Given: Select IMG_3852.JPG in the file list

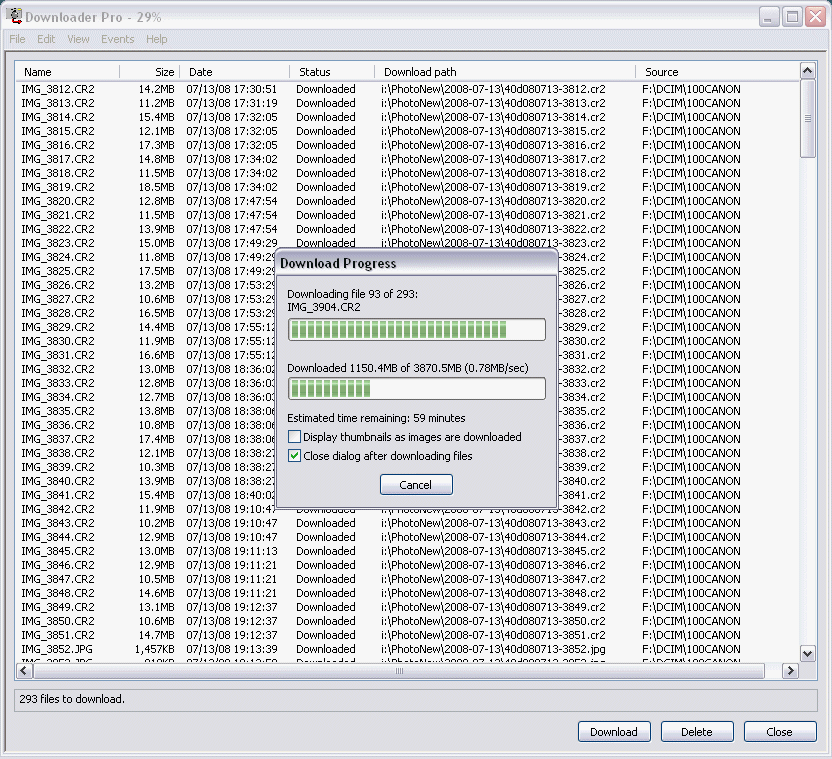Looking at the screenshot, I should (58, 649).
